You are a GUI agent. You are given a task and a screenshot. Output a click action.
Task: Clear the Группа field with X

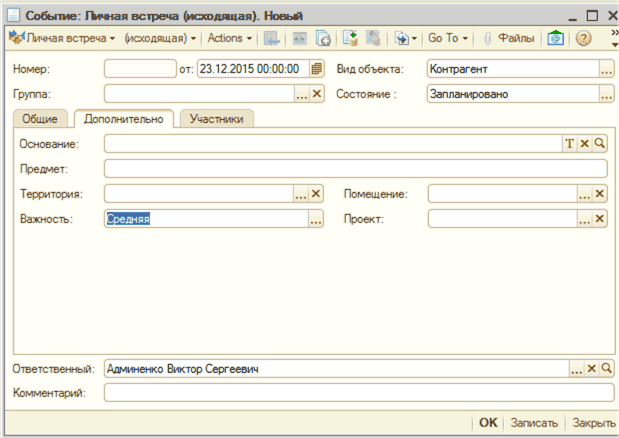click(x=317, y=94)
